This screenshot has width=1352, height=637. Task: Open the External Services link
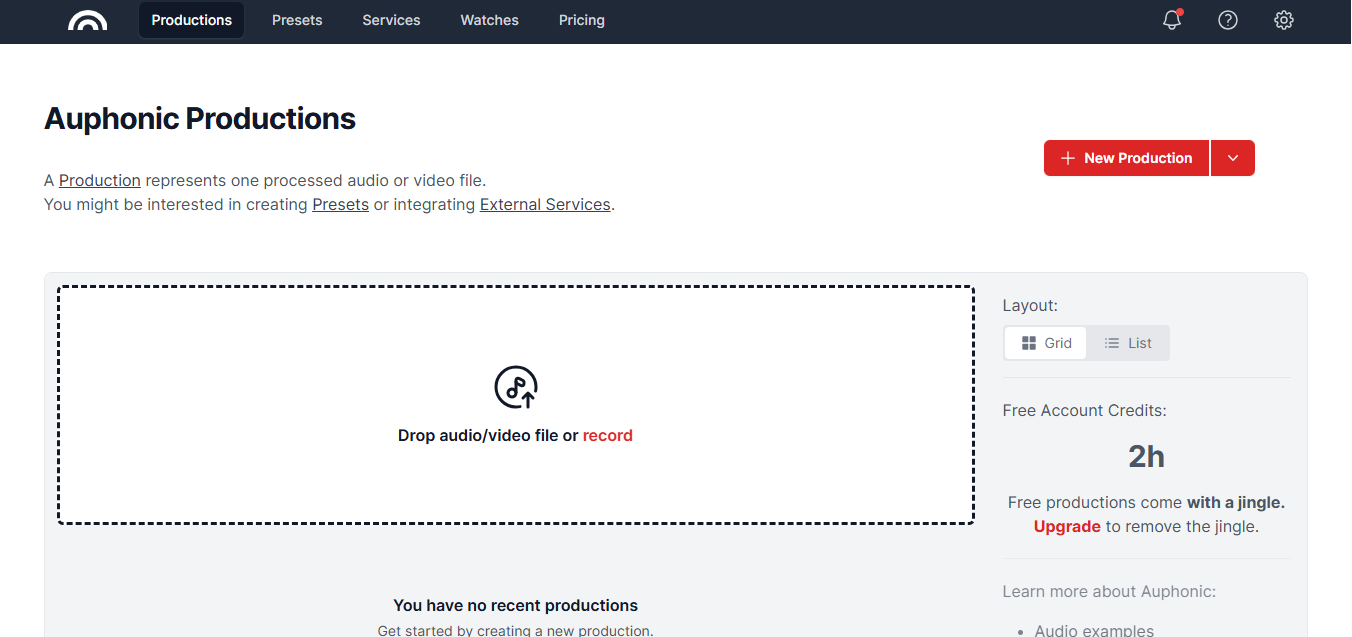point(545,204)
